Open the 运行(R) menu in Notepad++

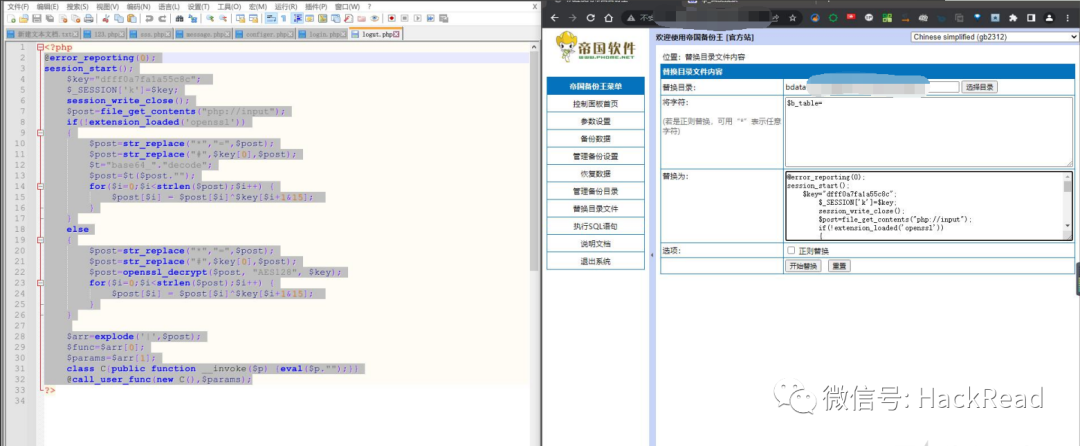tap(286, 6)
